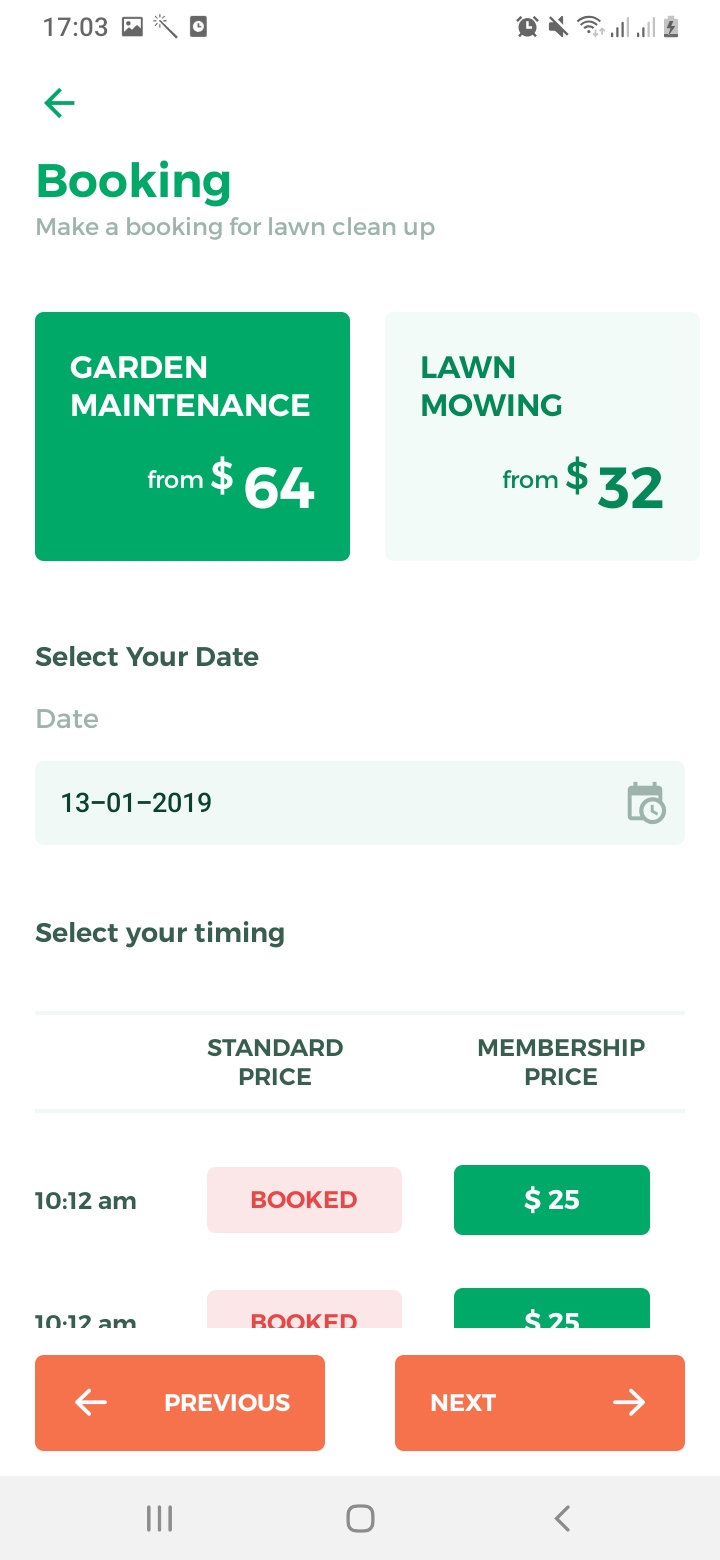Tap the left arrow on Previous button

pos(91,1403)
